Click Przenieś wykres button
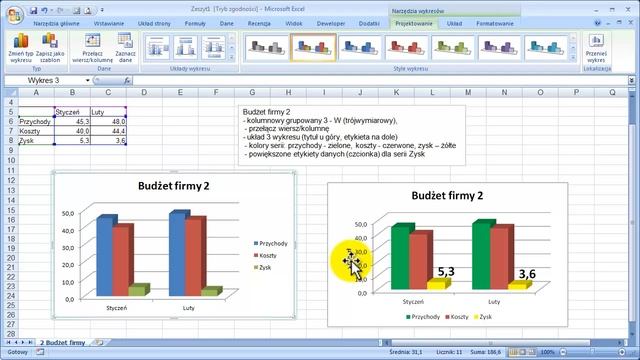The width and height of the screenshot is (640, 360). pos(596,48)
